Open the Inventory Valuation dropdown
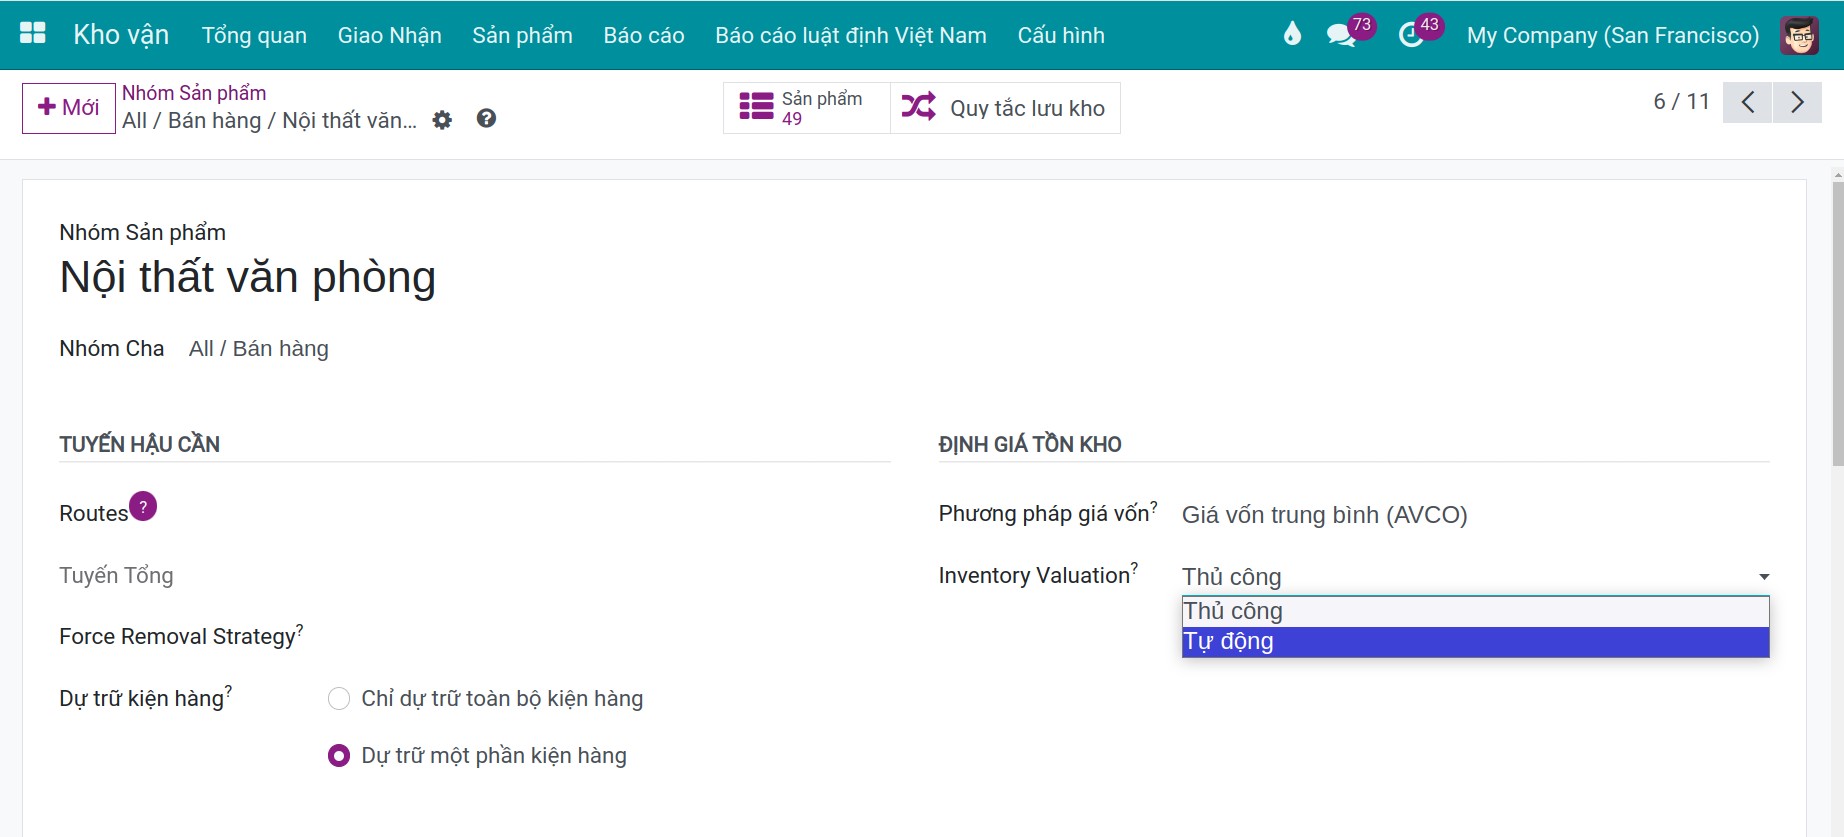Viewport: 1844px width, 837px height. point(1476,577)
